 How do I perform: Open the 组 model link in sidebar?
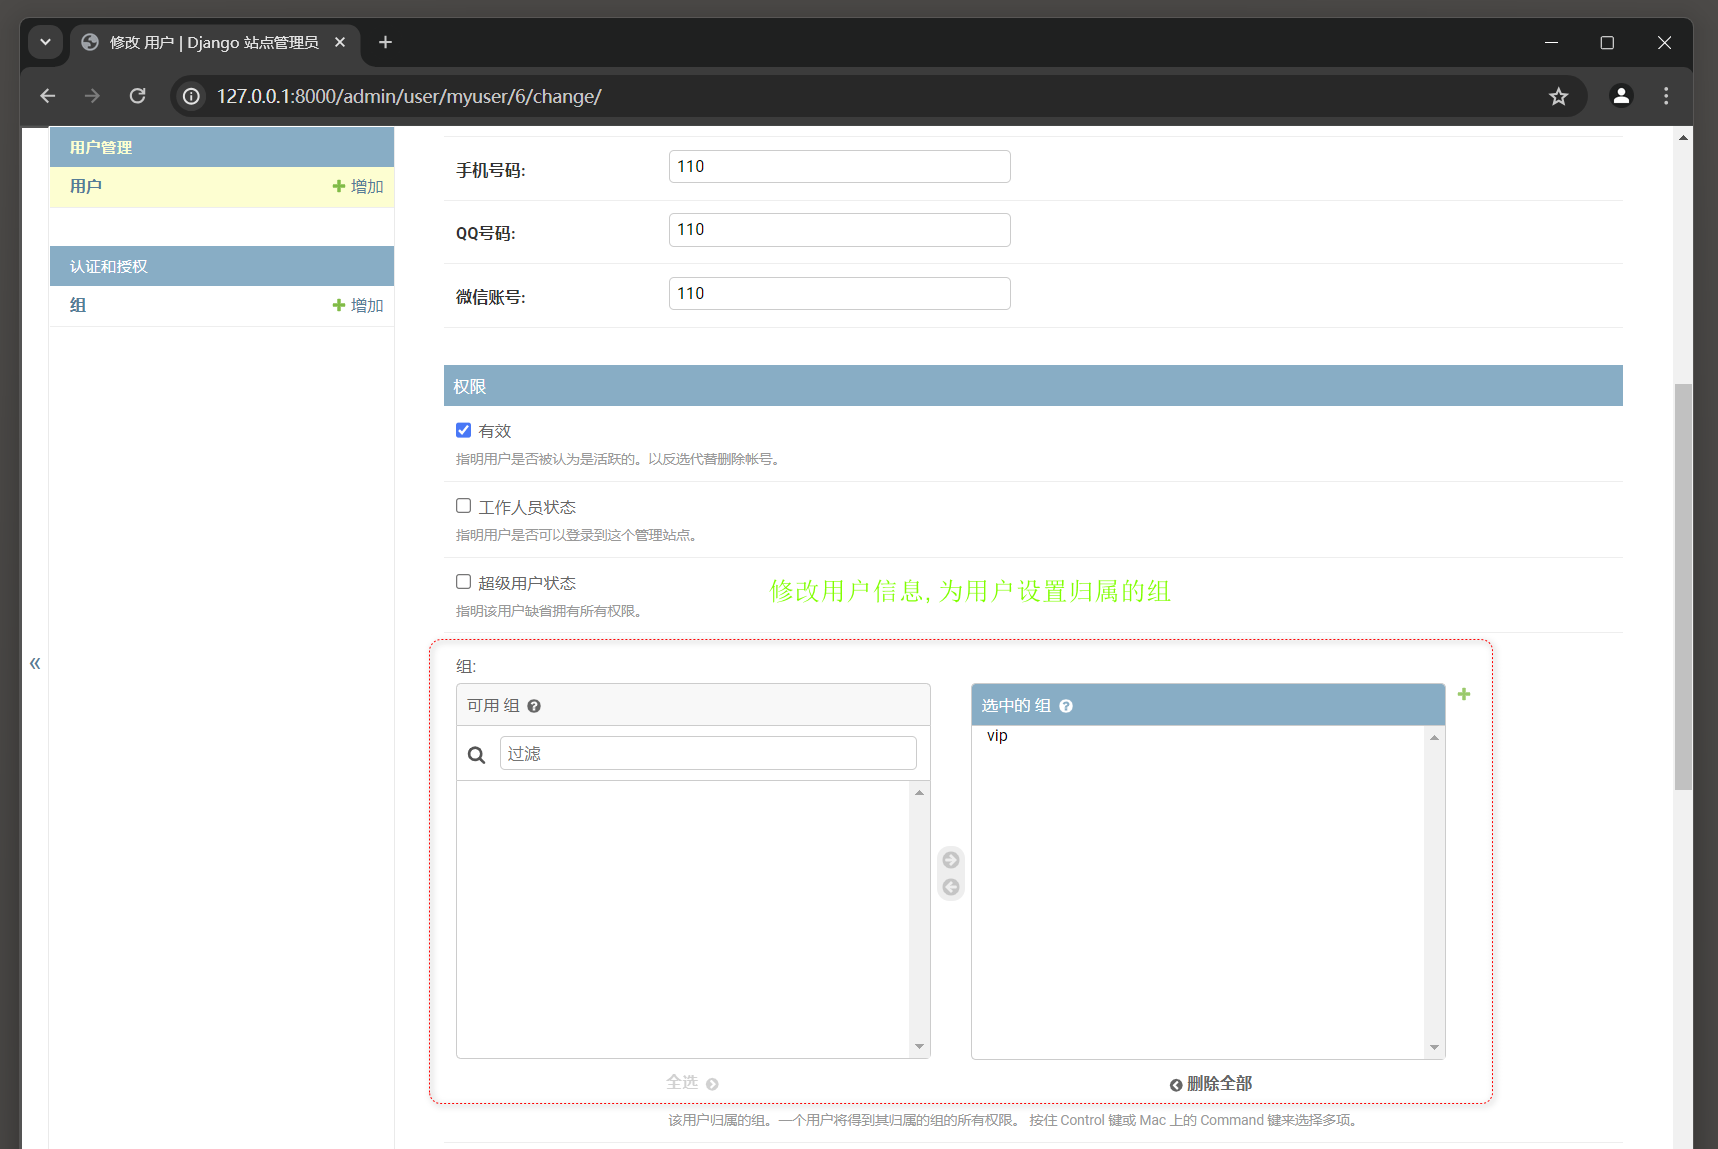[78, 305]
